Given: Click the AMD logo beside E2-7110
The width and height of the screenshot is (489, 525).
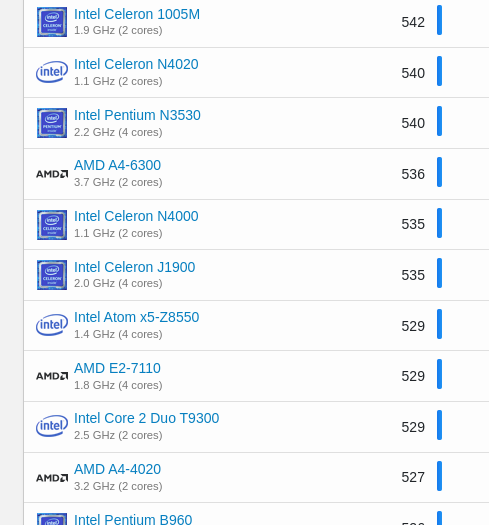Looking at the screenshot, I should (x=52, y=376).
